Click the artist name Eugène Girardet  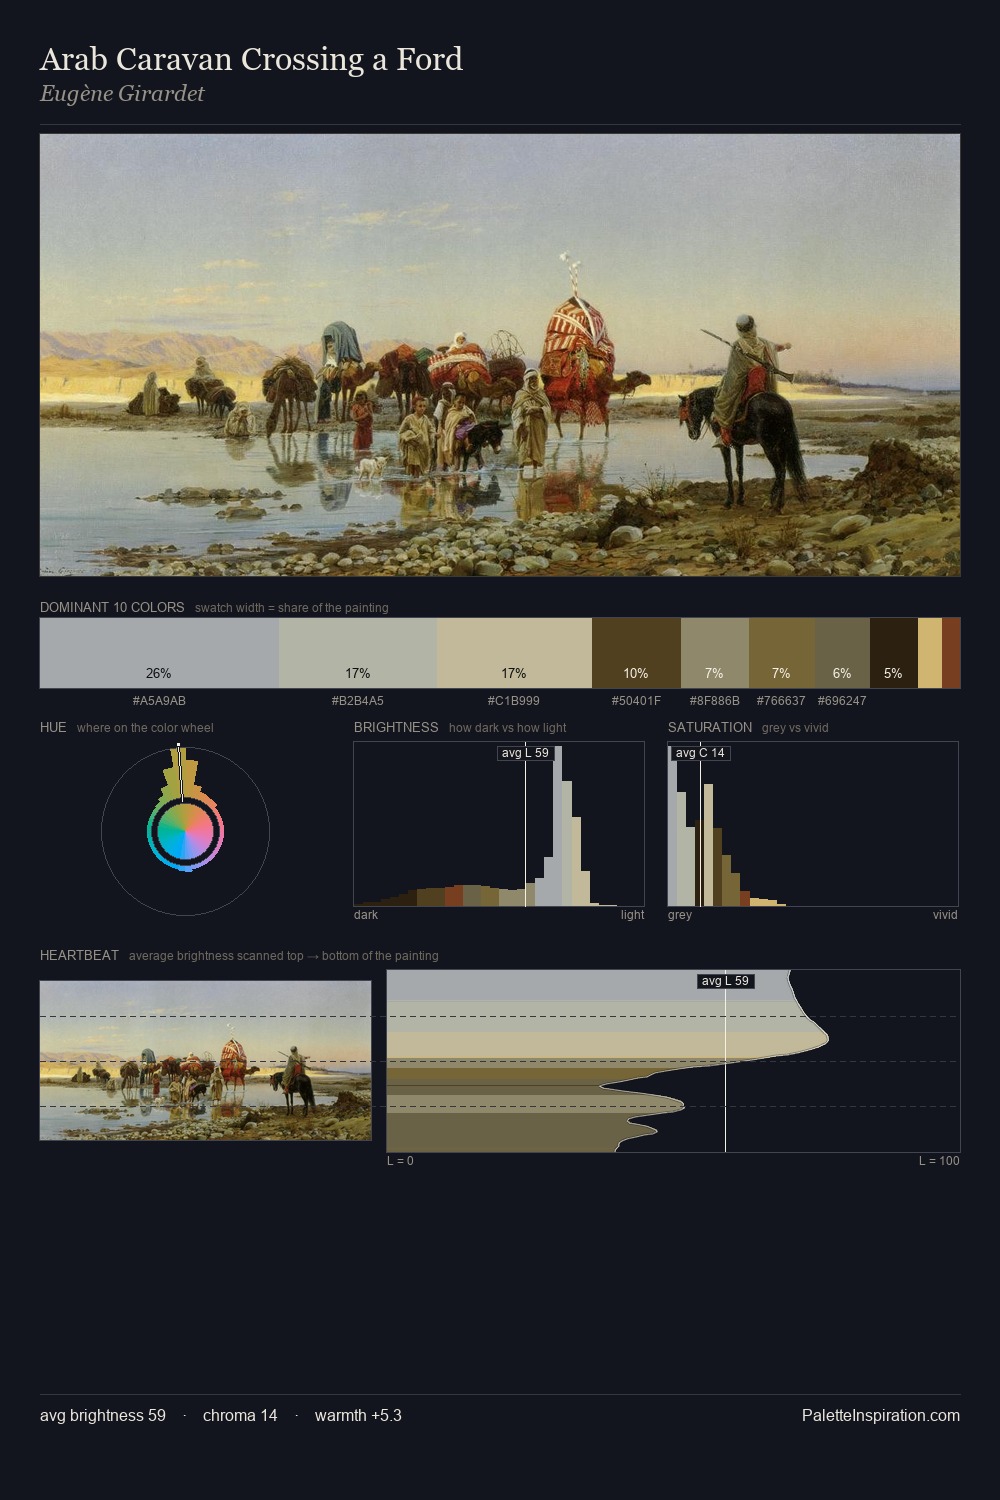tap(122, 93)
